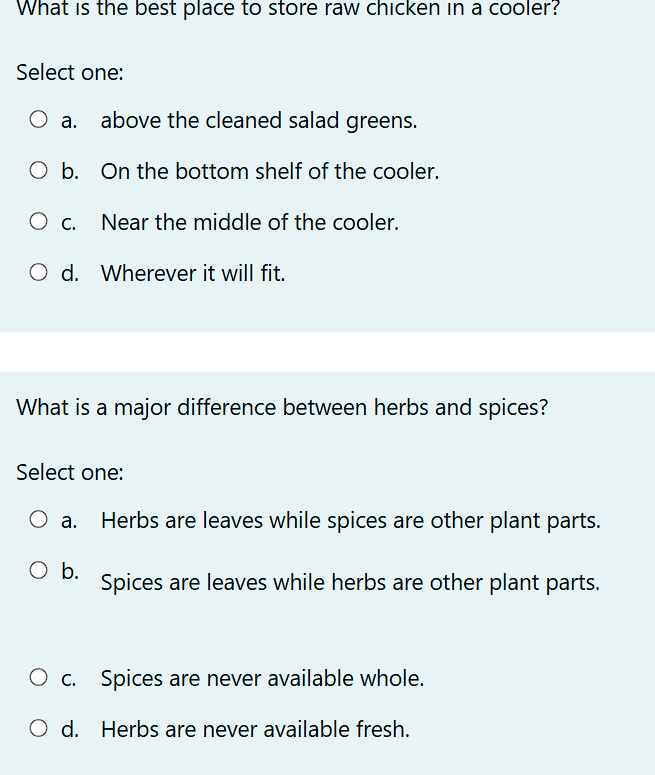Screen dimensions: 655x775
Task: Choose radio button 'On the bottom shelf' option
Action: tap(39, 171)
